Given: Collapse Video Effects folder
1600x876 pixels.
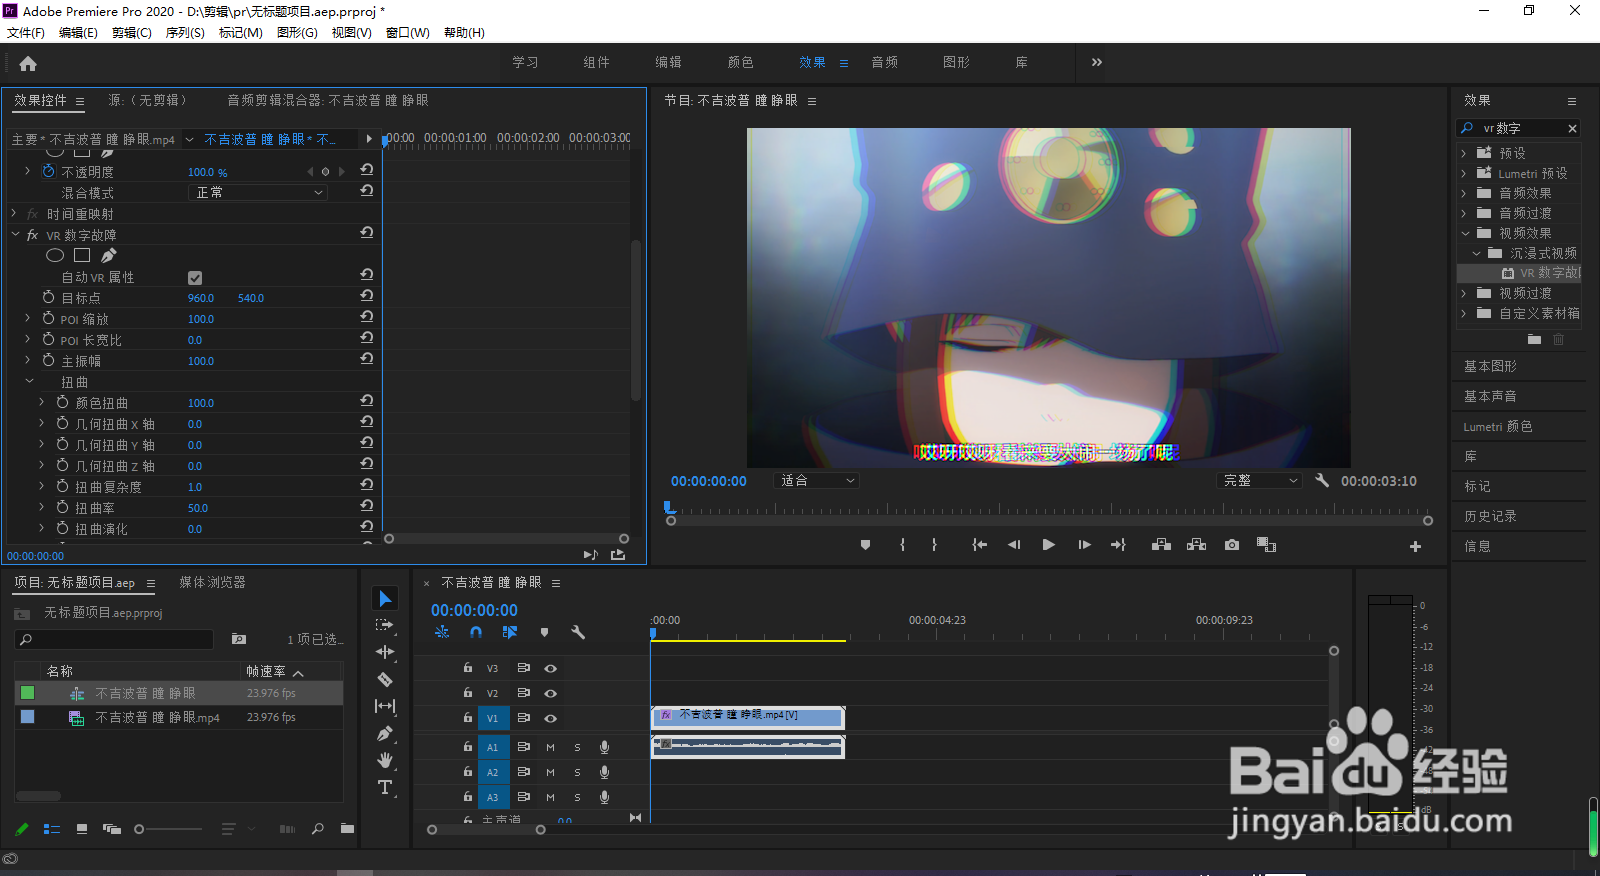Looking at the screenshot, I should pos(1465,233).
